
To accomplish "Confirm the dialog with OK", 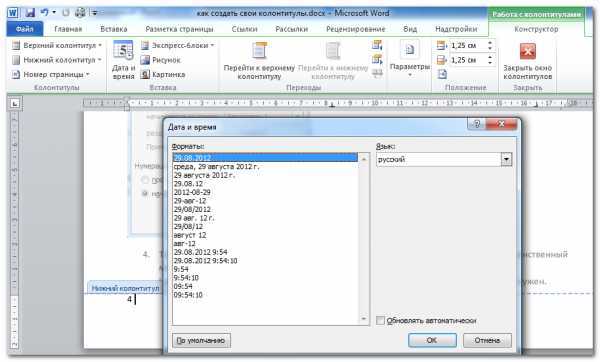I will tap(432, 340).
